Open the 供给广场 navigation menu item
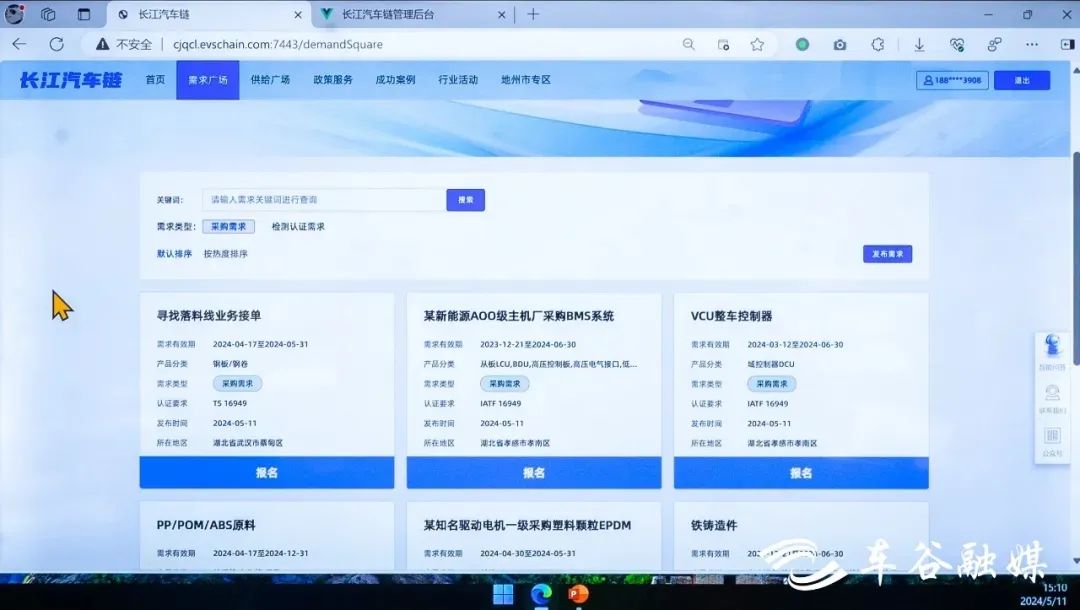 tap(270, 80)
